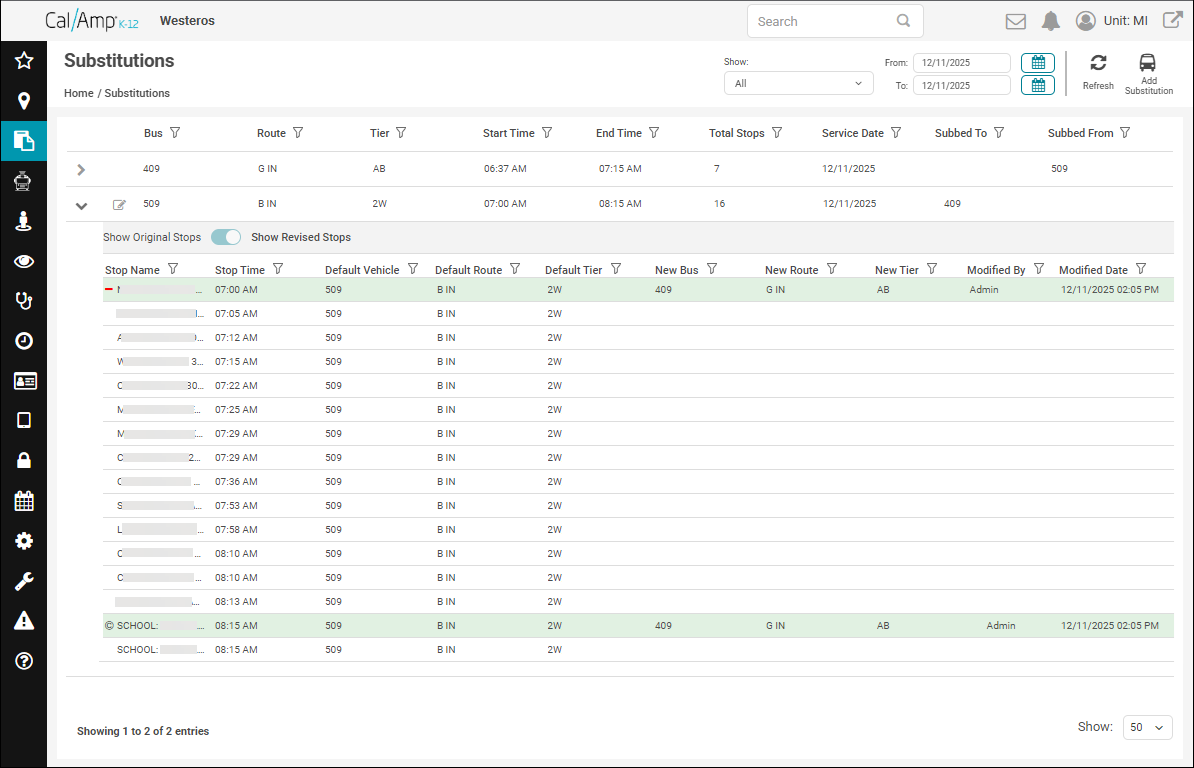
Task: Open the person pin sidebar icon
Action: point(24,221)
